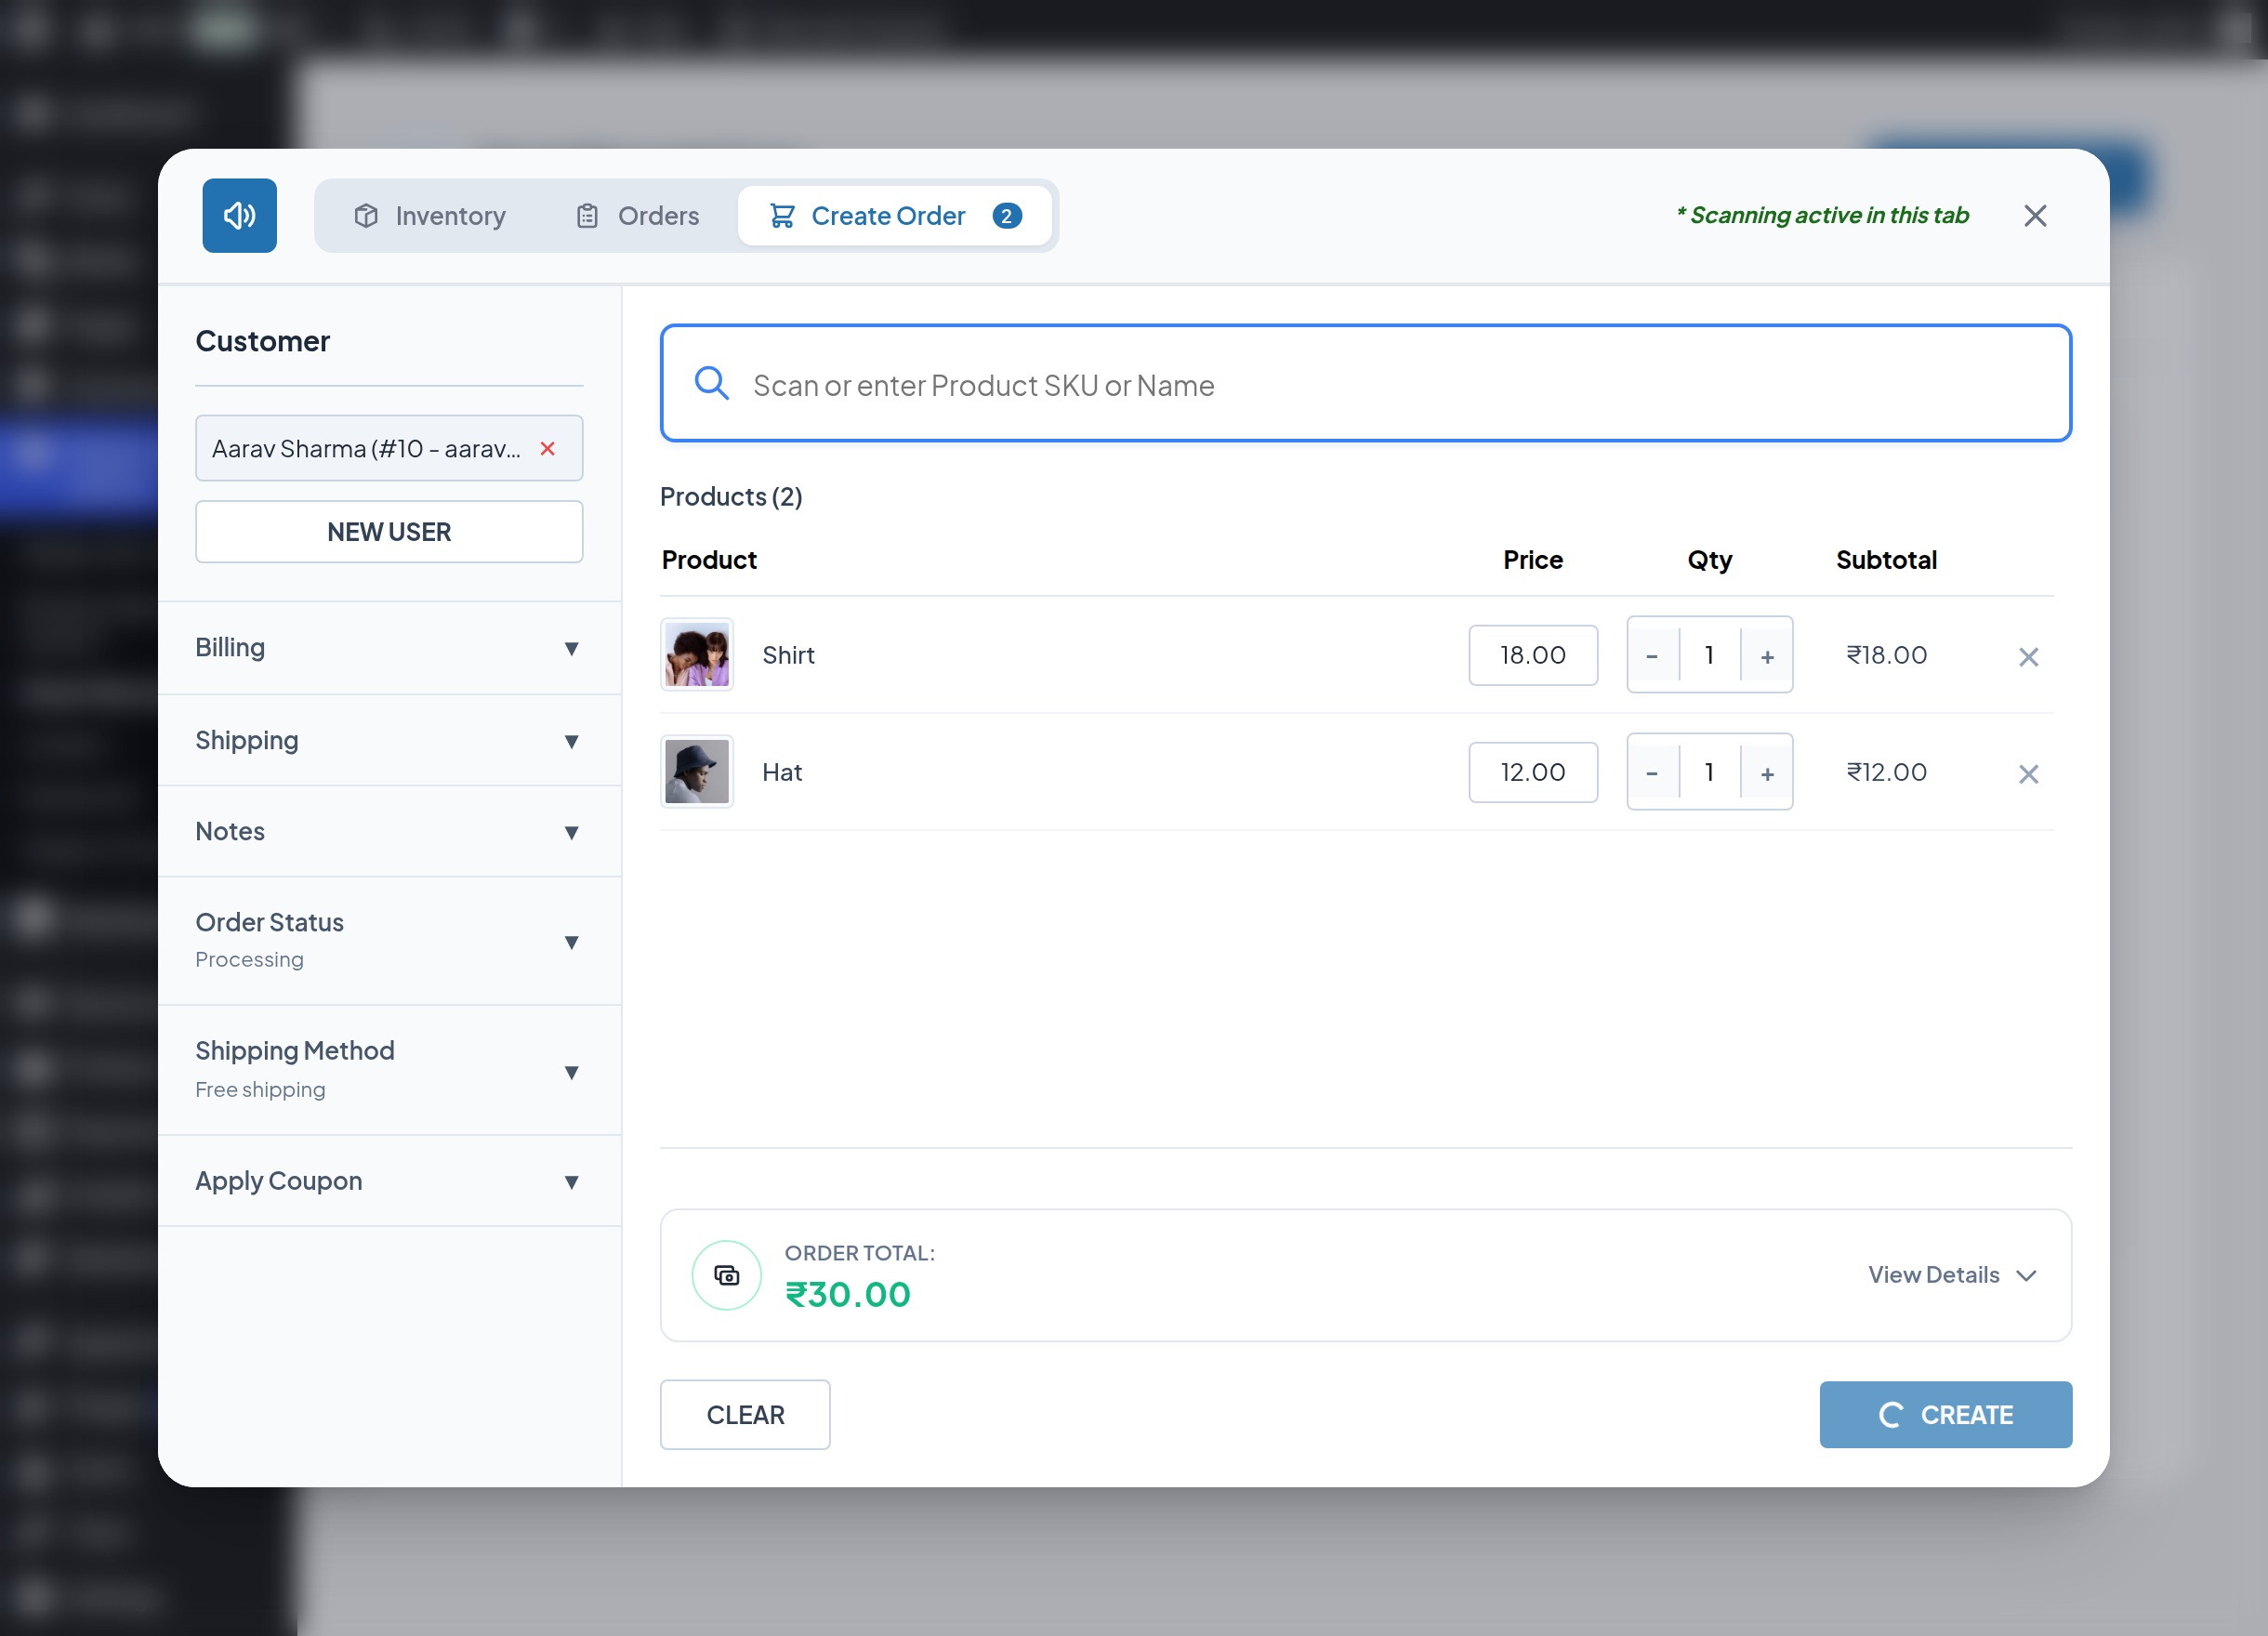The width and height of the screenshot is (2268, 1636).
Task: Click the Hat quantity value field
Action: point(1710,772)
